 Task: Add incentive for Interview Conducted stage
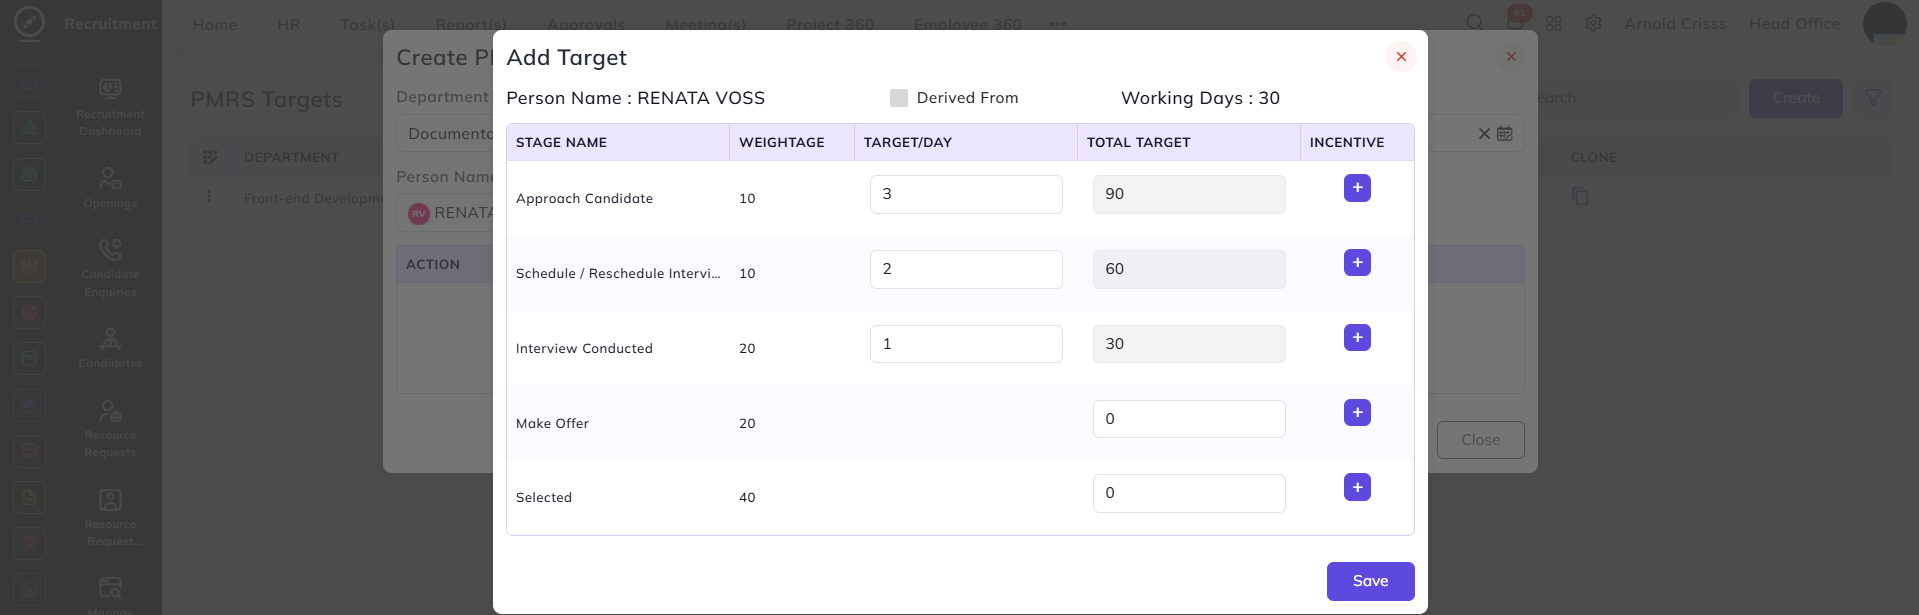(1357, 338)
